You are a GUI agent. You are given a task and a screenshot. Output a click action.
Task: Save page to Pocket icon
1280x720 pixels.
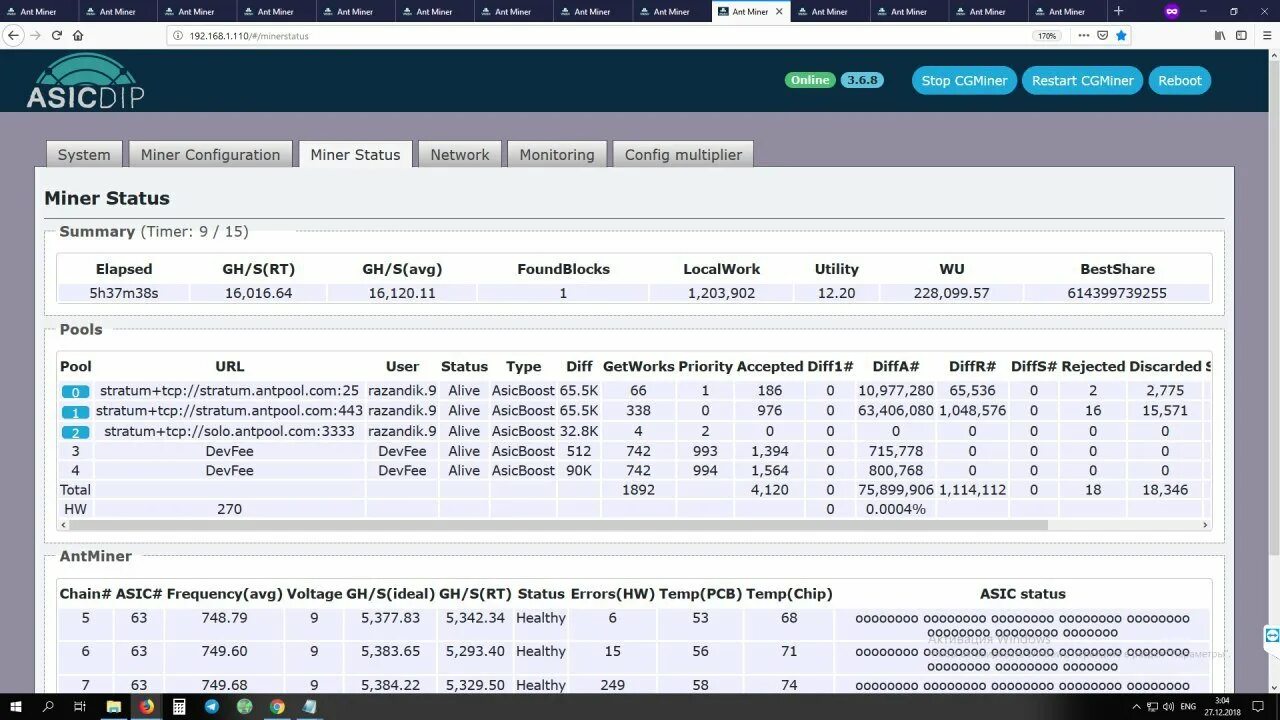coord(1103,35)
